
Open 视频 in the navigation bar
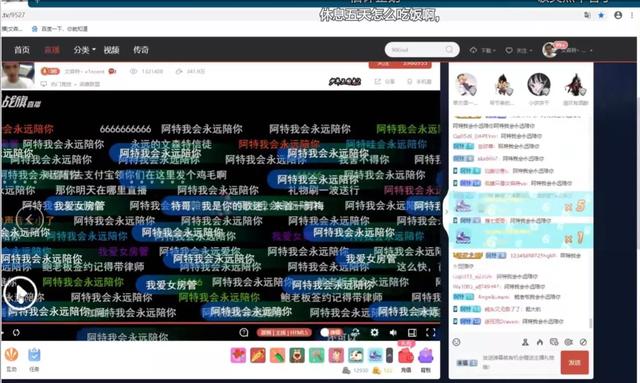tap(111, 50)
